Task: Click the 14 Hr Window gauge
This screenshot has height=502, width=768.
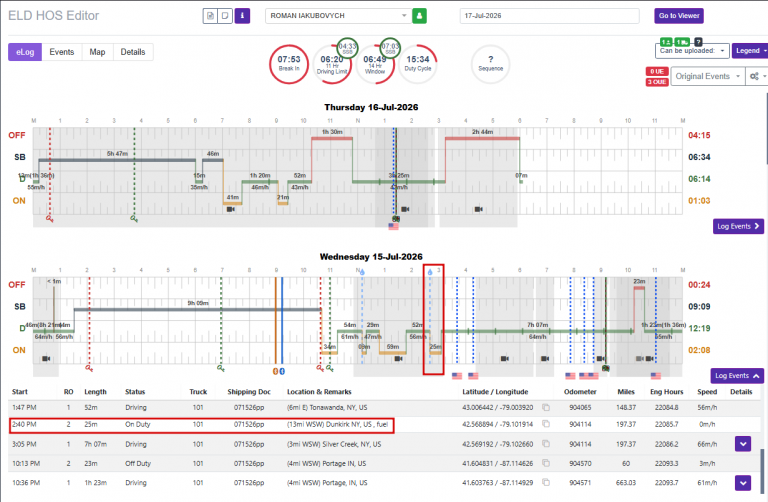Action: pos(375,66)
